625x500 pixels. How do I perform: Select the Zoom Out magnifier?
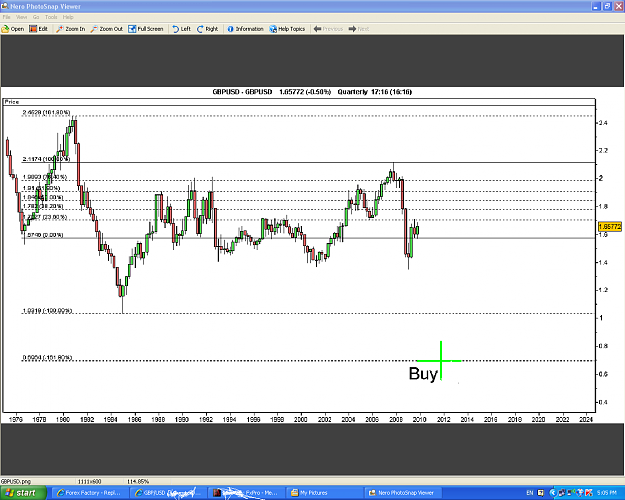(x=106, y=29)
